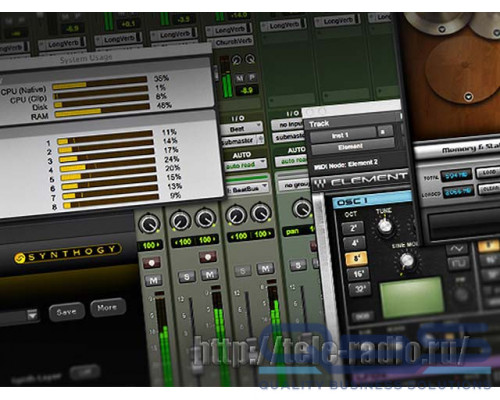The width and height of the screenshot is (500, 400).
Task: Click the LongVerb send under the -3.9 readout
Action: [174, 34]
